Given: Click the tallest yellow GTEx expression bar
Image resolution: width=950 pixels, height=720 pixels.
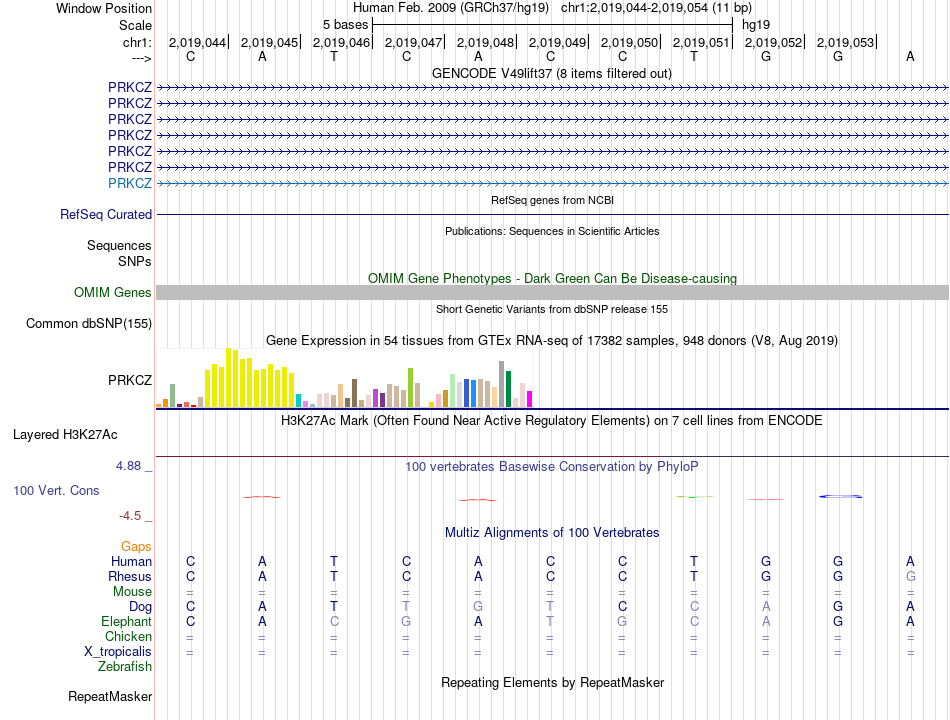Looking at the screenshot, I should coord(229,377).
